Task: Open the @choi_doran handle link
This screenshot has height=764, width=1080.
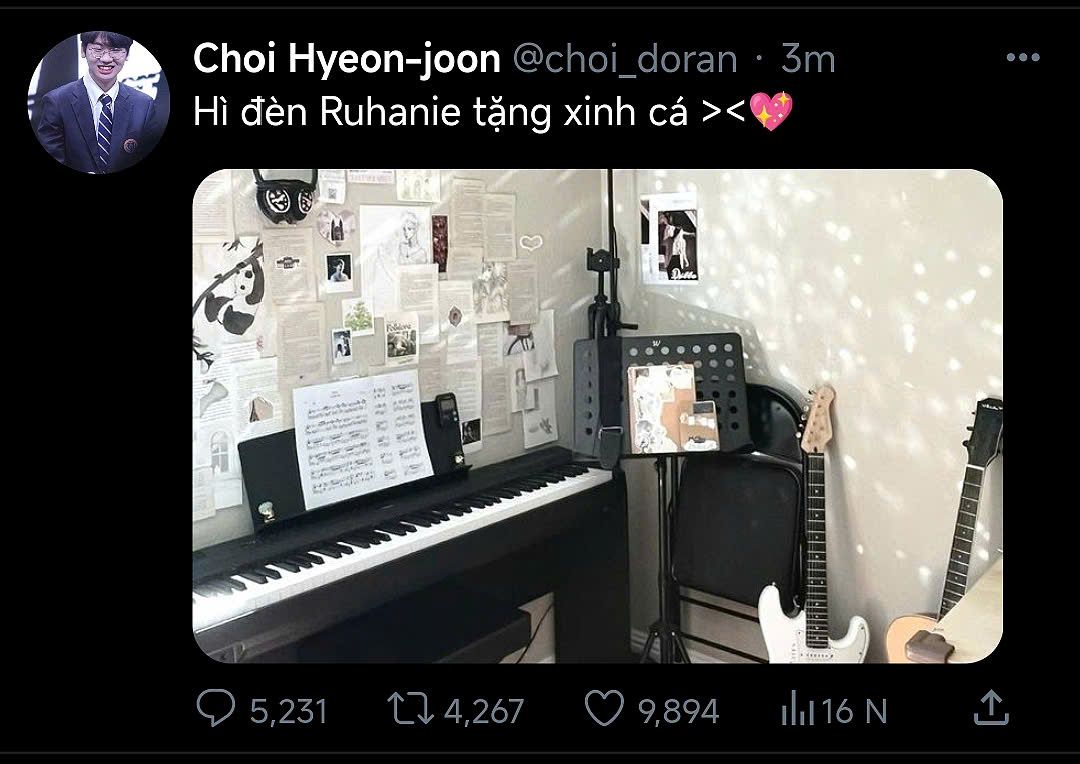Action: point(625,59)
